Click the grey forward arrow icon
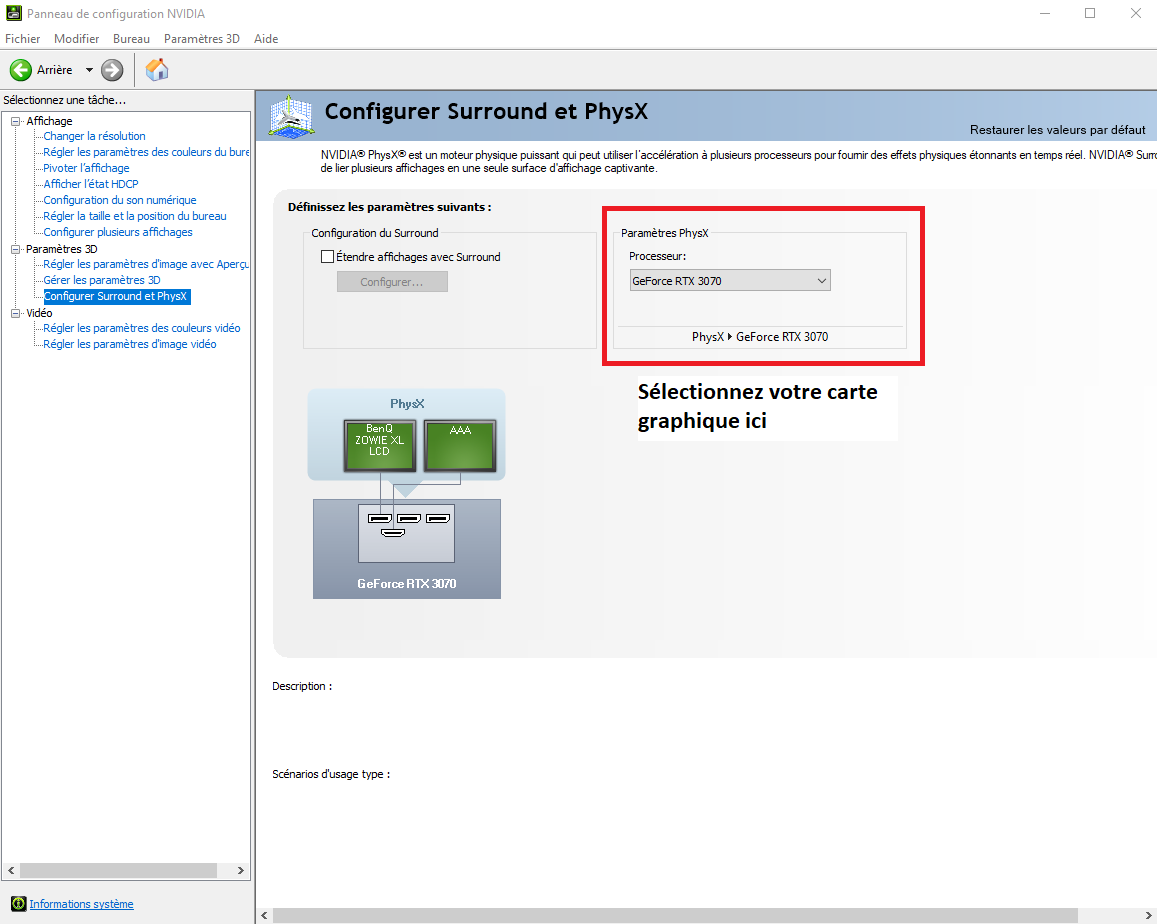 pyautogui.click(x=112, y=70)
